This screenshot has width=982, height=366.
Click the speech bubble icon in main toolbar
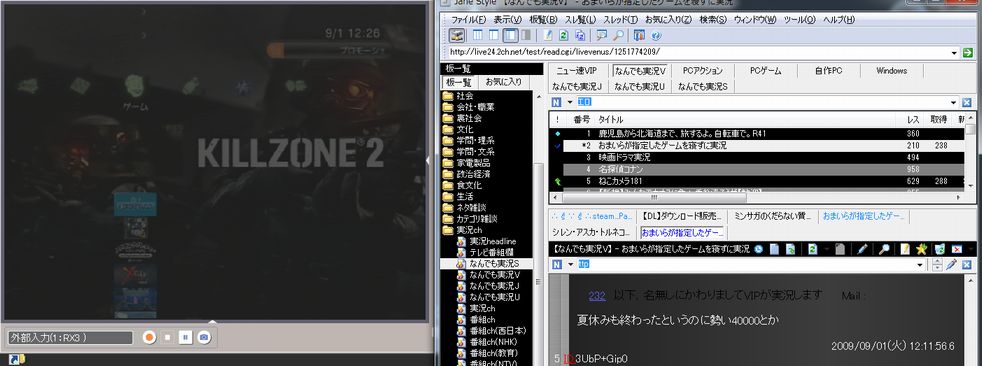[602, 36]
